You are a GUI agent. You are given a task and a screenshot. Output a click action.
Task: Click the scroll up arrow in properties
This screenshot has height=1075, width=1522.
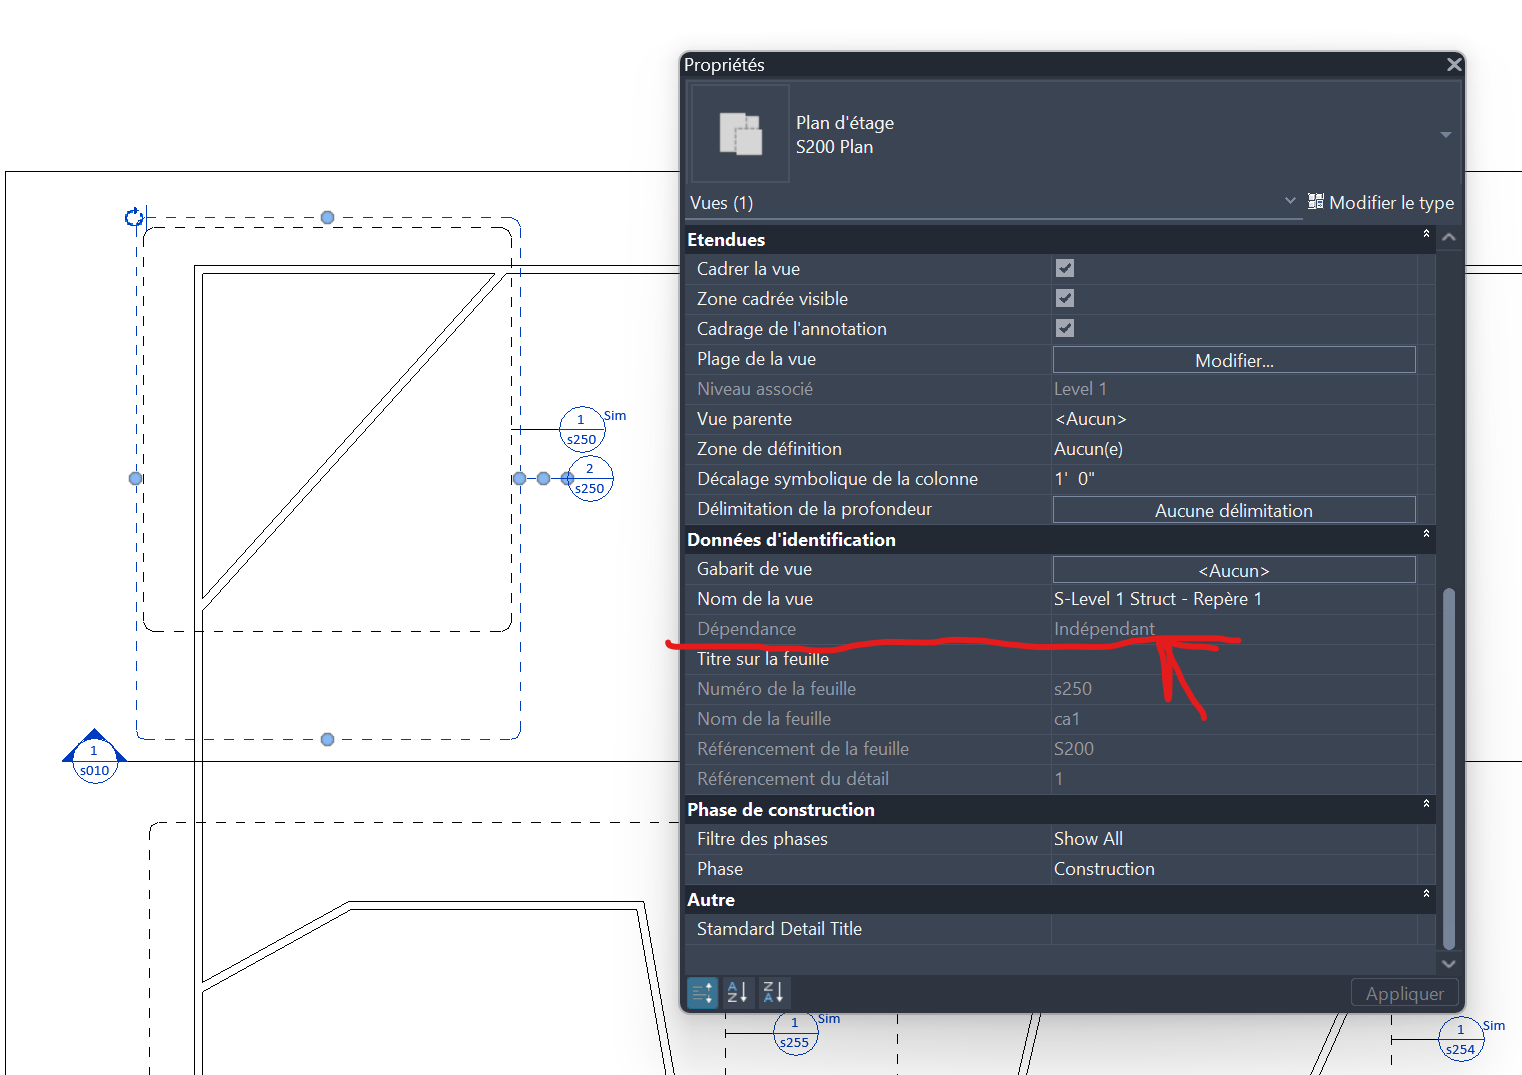[1449, 238]
